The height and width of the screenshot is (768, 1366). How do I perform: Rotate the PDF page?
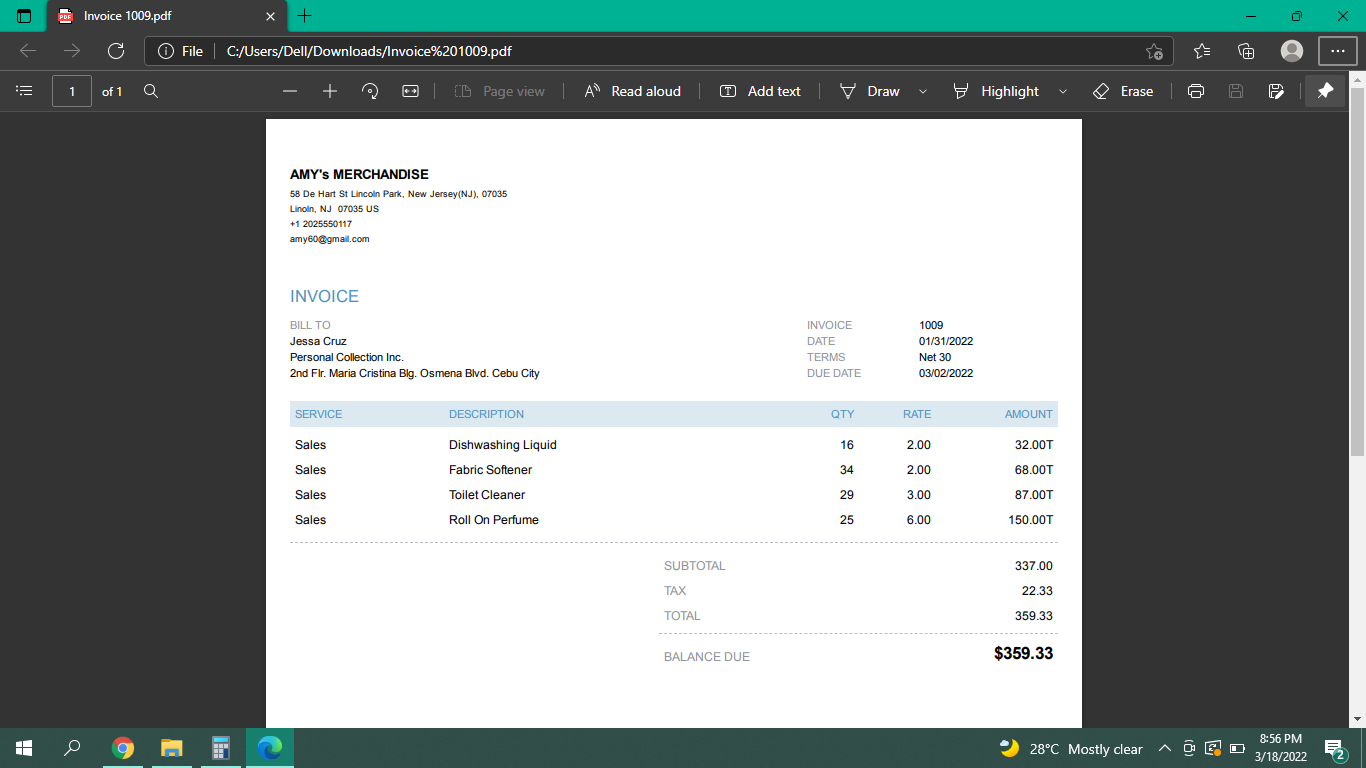point(370,91)
